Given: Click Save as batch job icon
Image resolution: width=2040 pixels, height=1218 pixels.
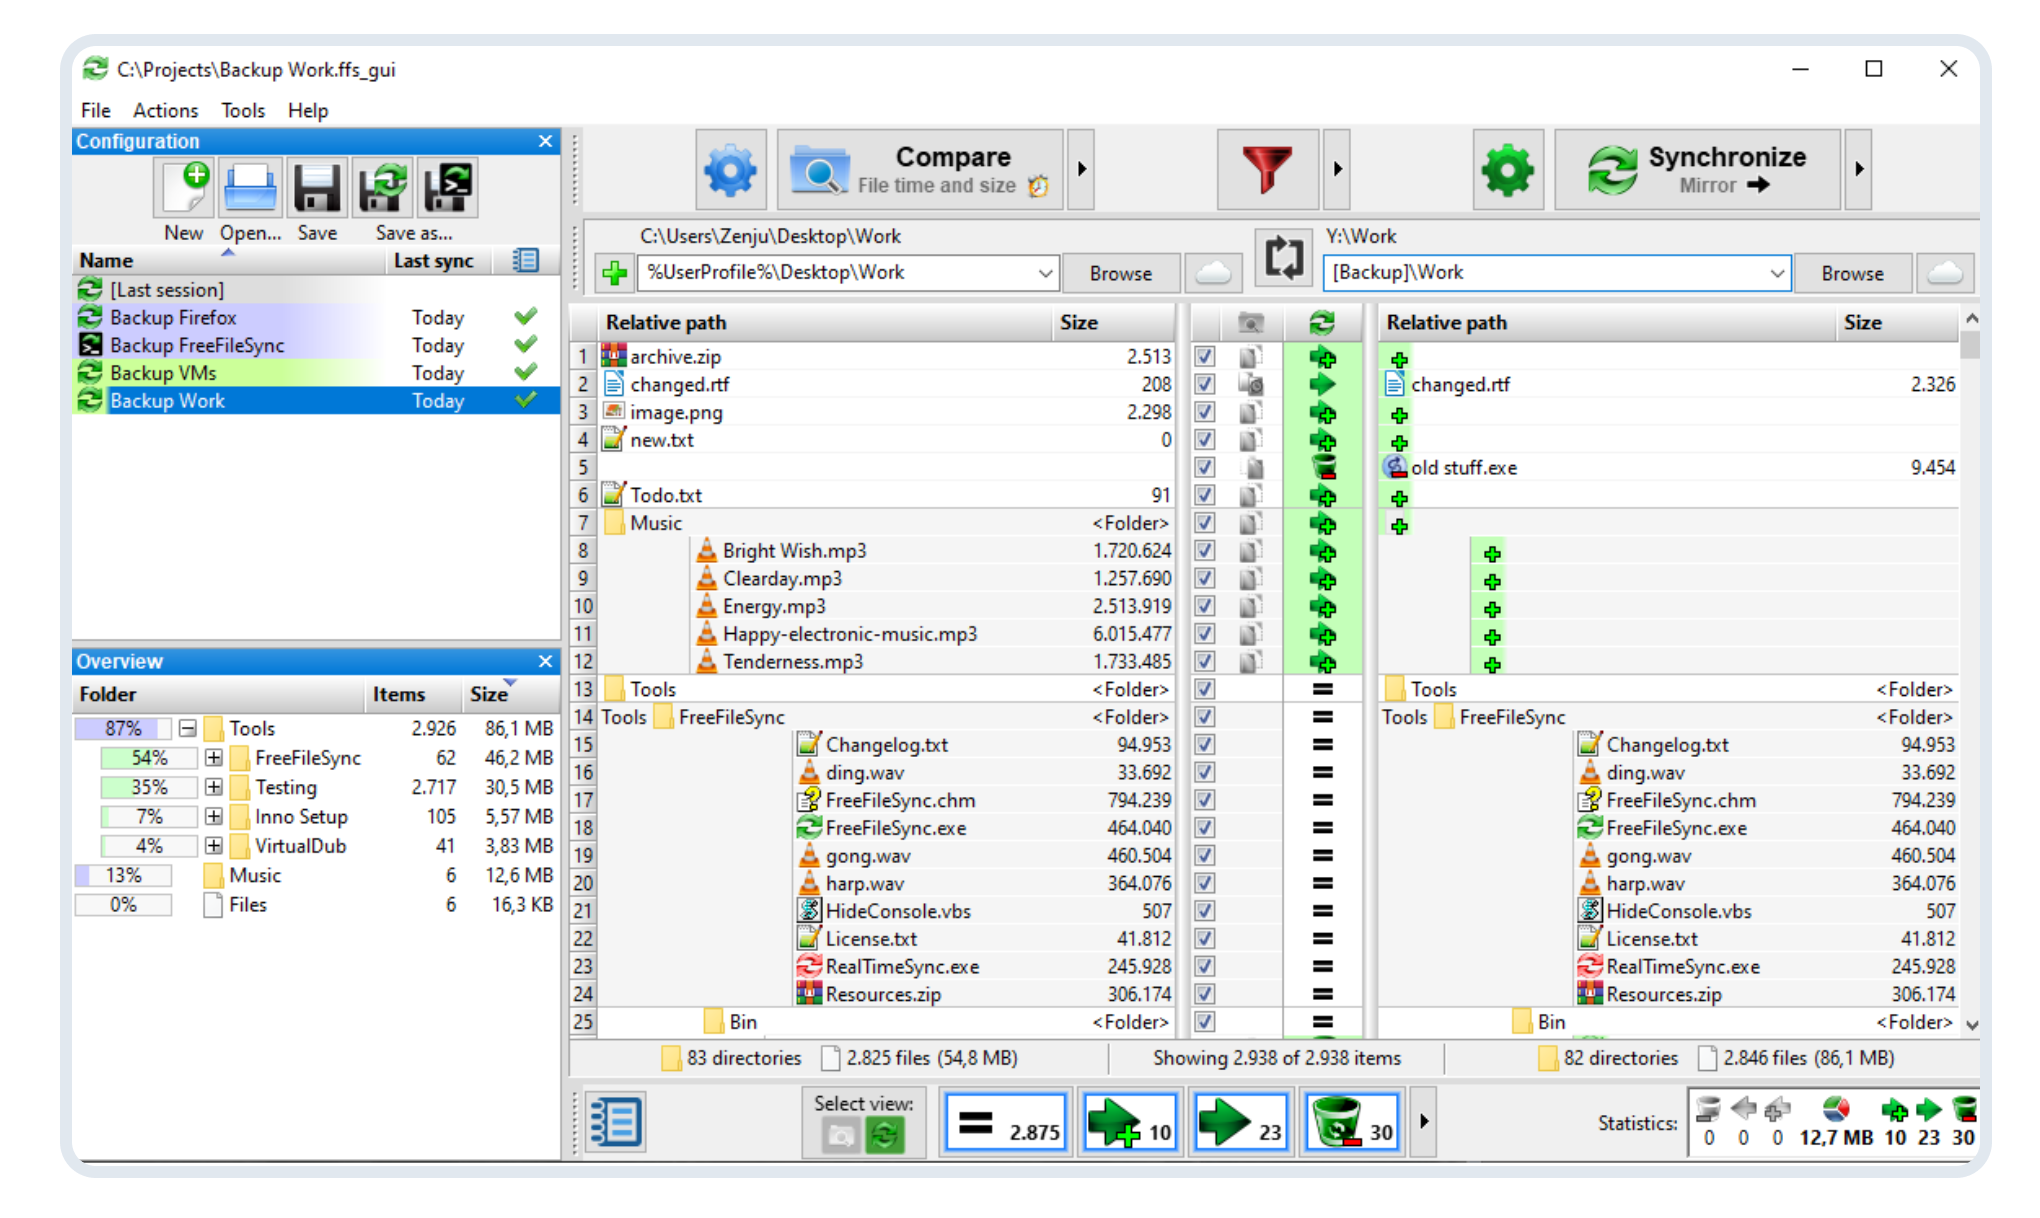Looking at the screenshot, I should [447, 188].
